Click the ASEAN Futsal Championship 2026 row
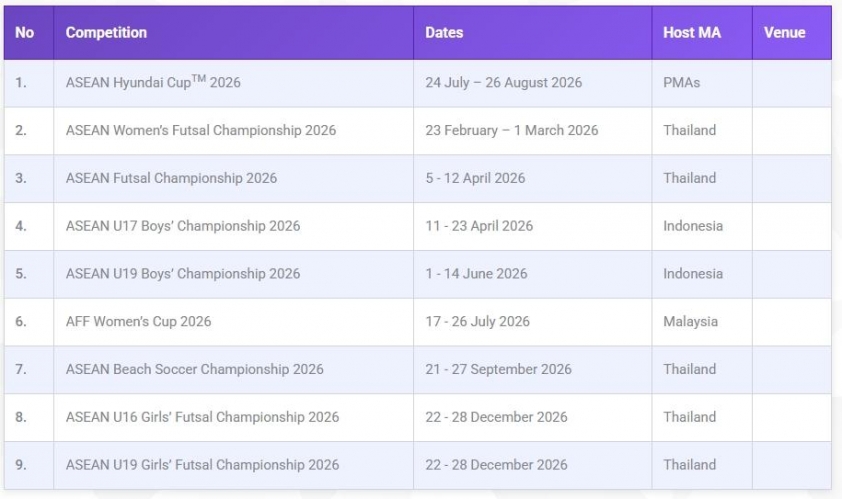842x499 pixels. click(171, 178)
